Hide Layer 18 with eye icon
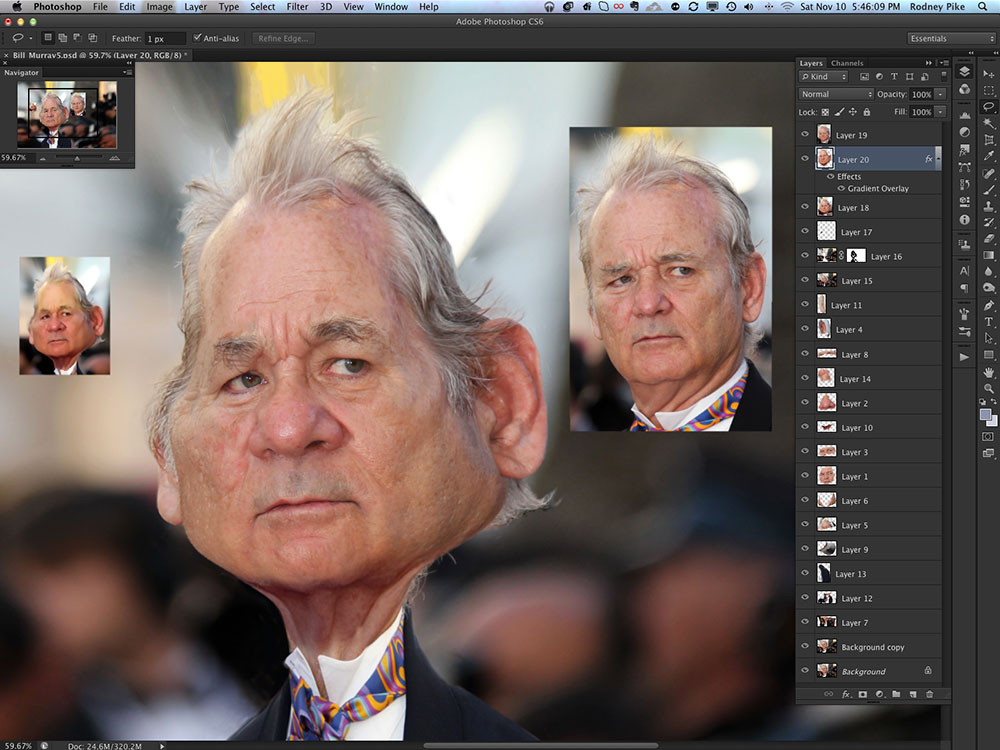The image size is (1000, 750). click(x=805, y=207)
